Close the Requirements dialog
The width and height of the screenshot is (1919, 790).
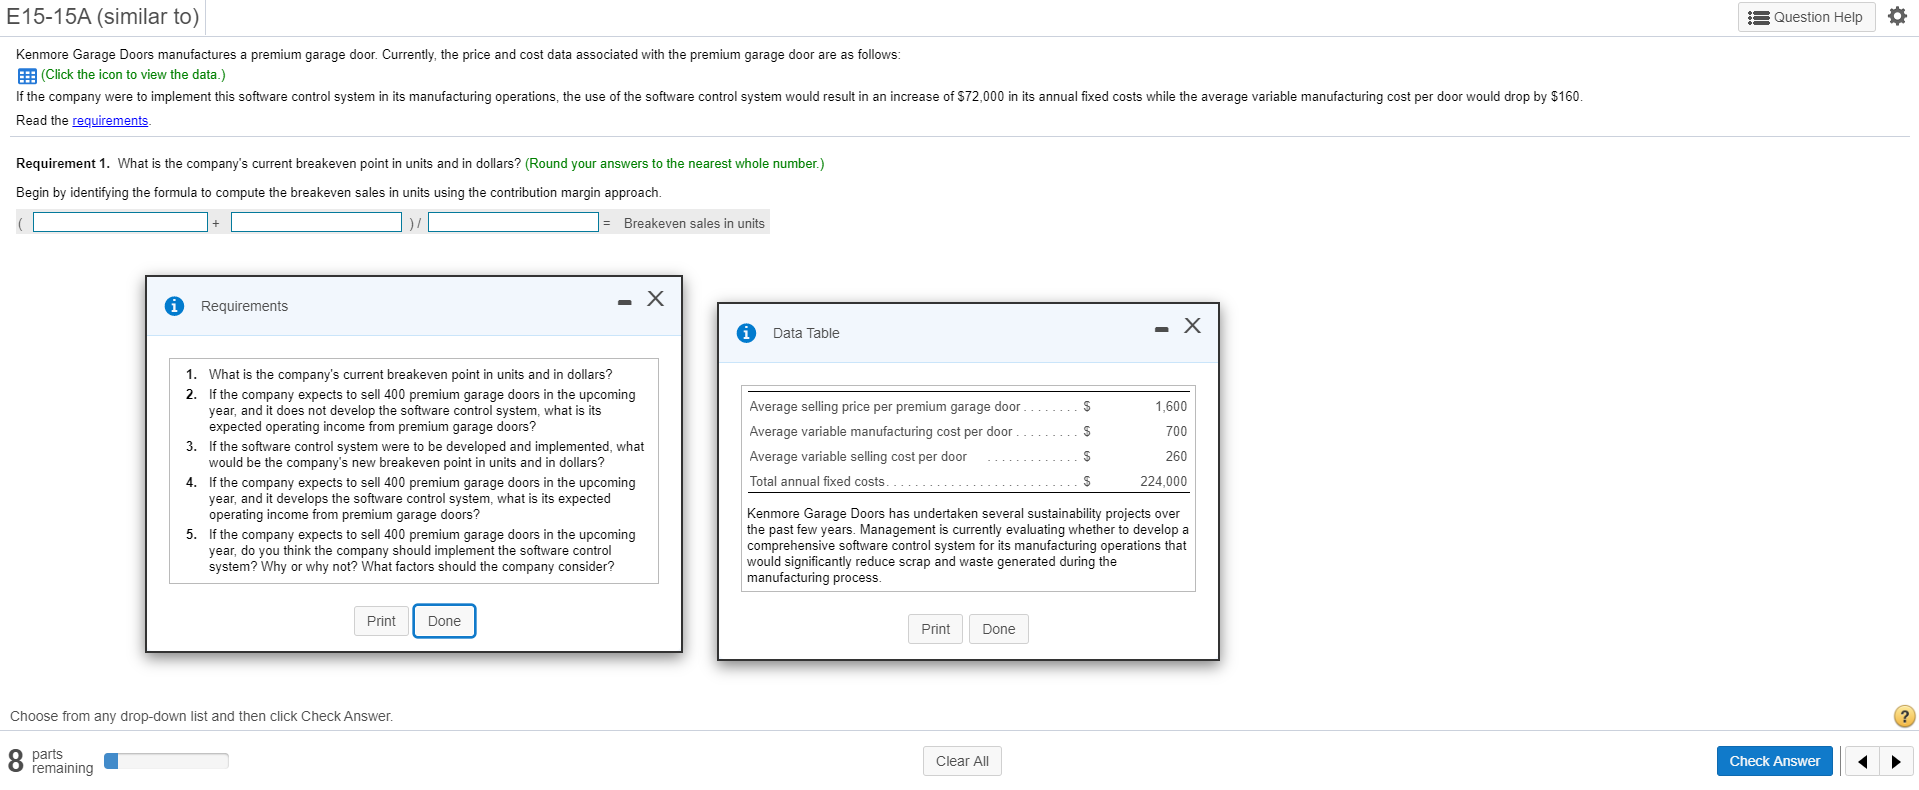click(x=655, y=299)
